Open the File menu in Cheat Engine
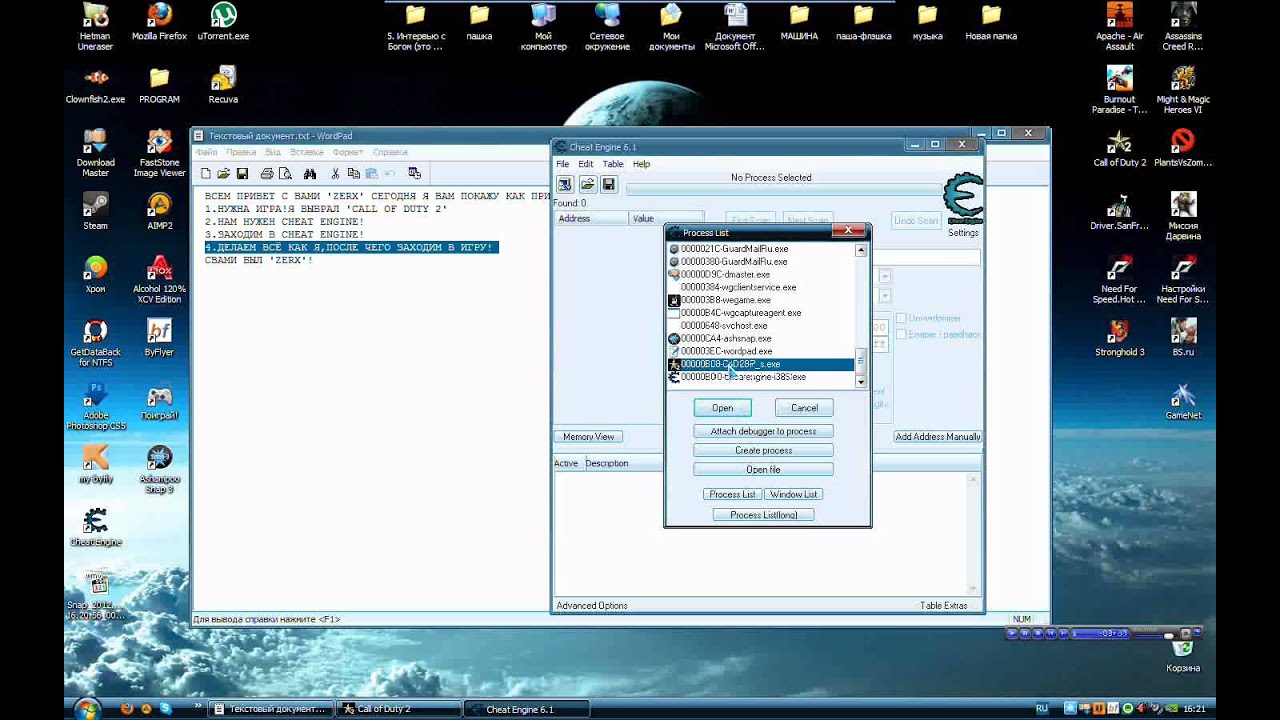 [x=562, y=164]
